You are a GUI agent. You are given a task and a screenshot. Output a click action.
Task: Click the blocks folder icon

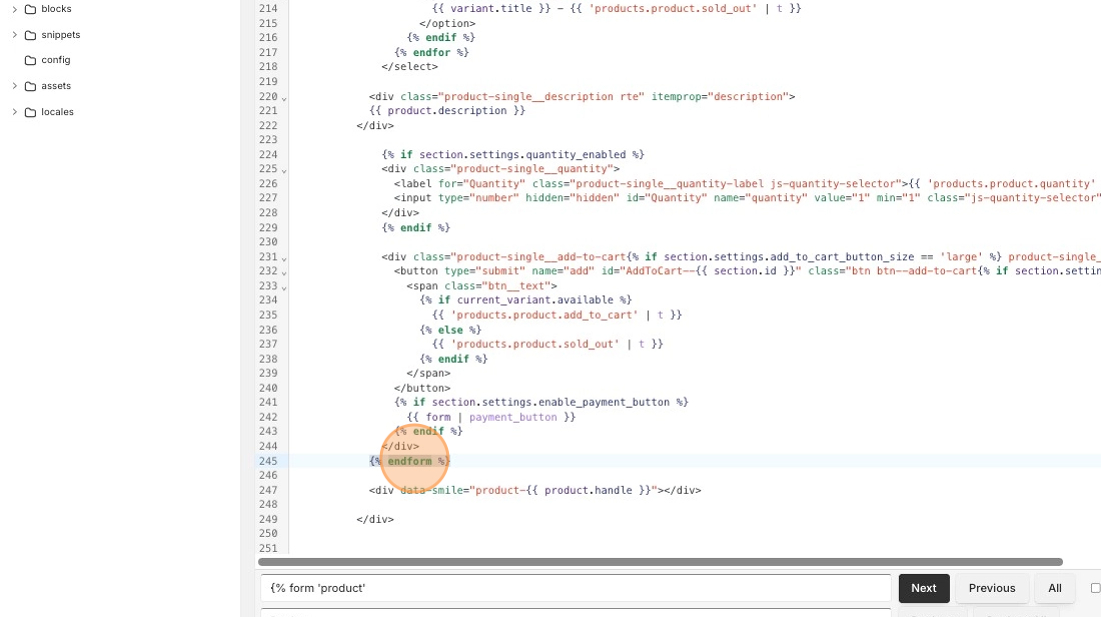click(x=30, y=9)
